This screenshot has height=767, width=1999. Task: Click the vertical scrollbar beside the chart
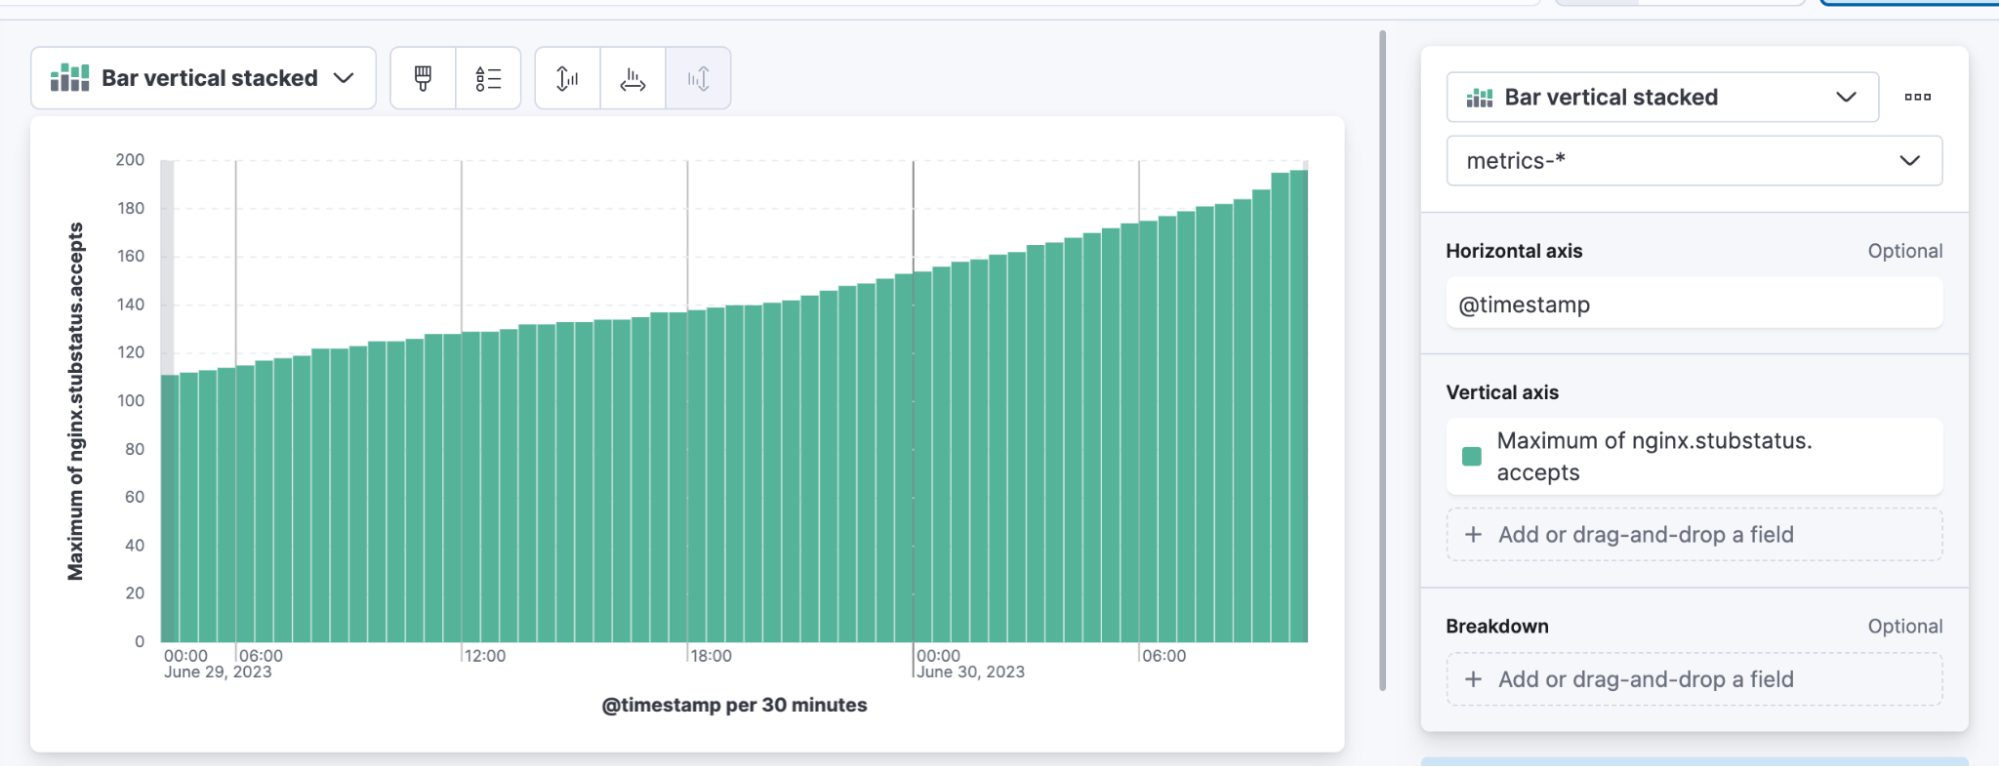pyautogui.click(x=1382, y=360)
